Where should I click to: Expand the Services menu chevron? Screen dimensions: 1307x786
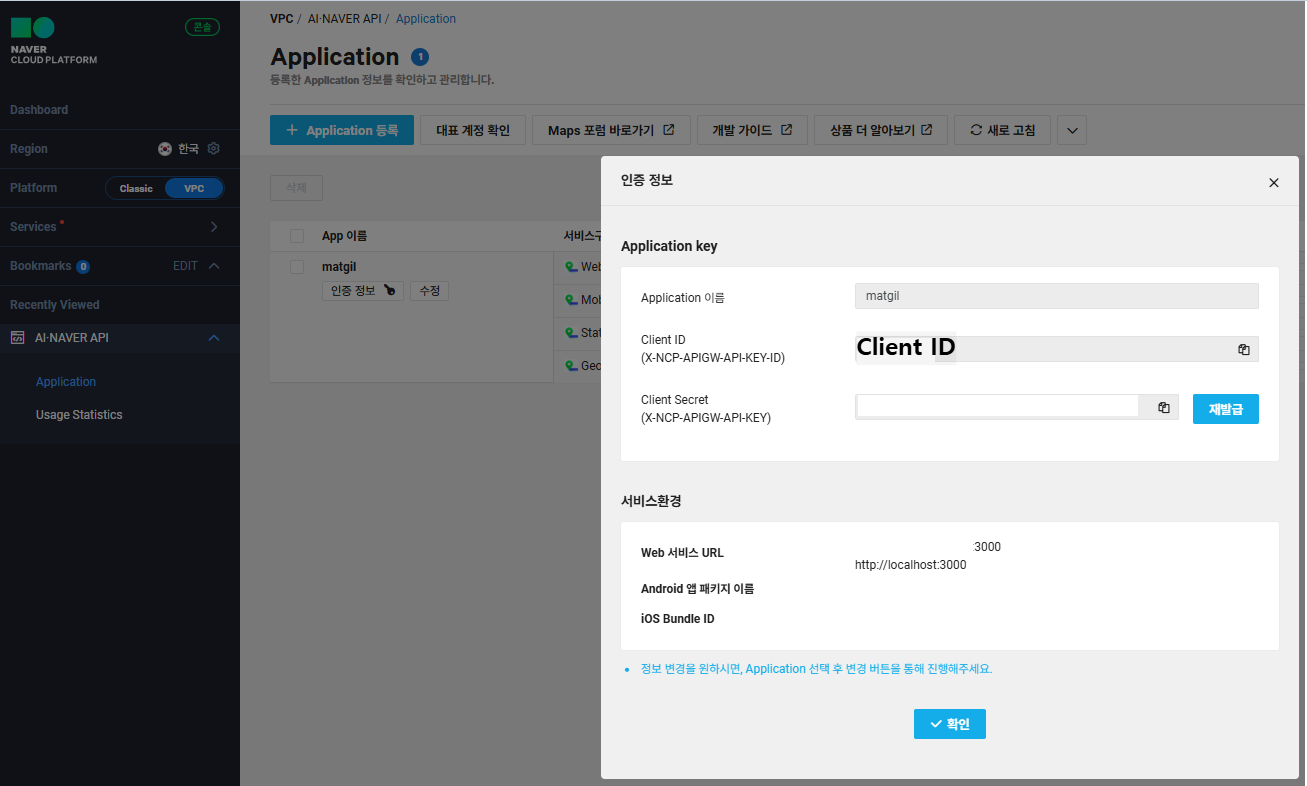[x=214, y=227]
